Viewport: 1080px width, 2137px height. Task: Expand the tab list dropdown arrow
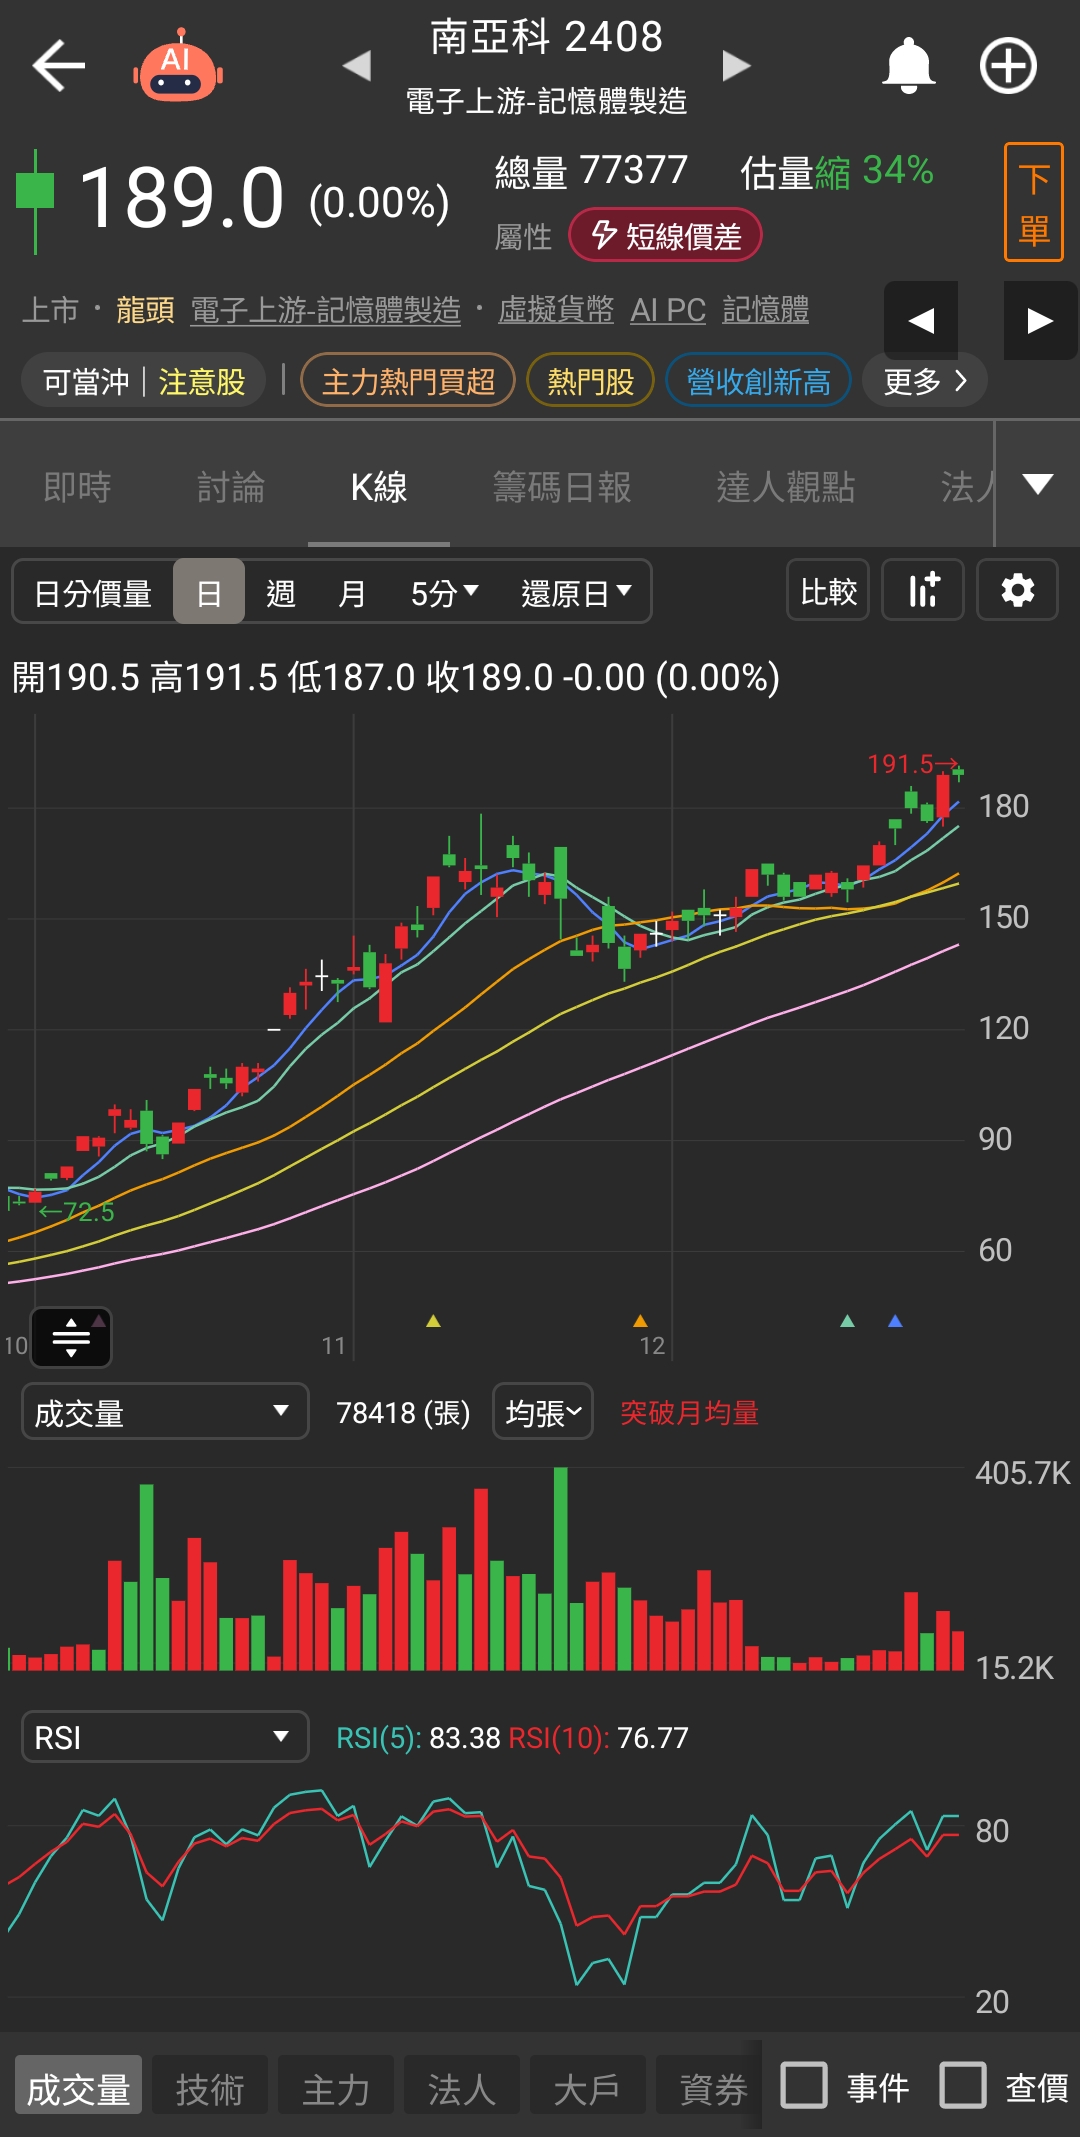[x=1038, y=484]
